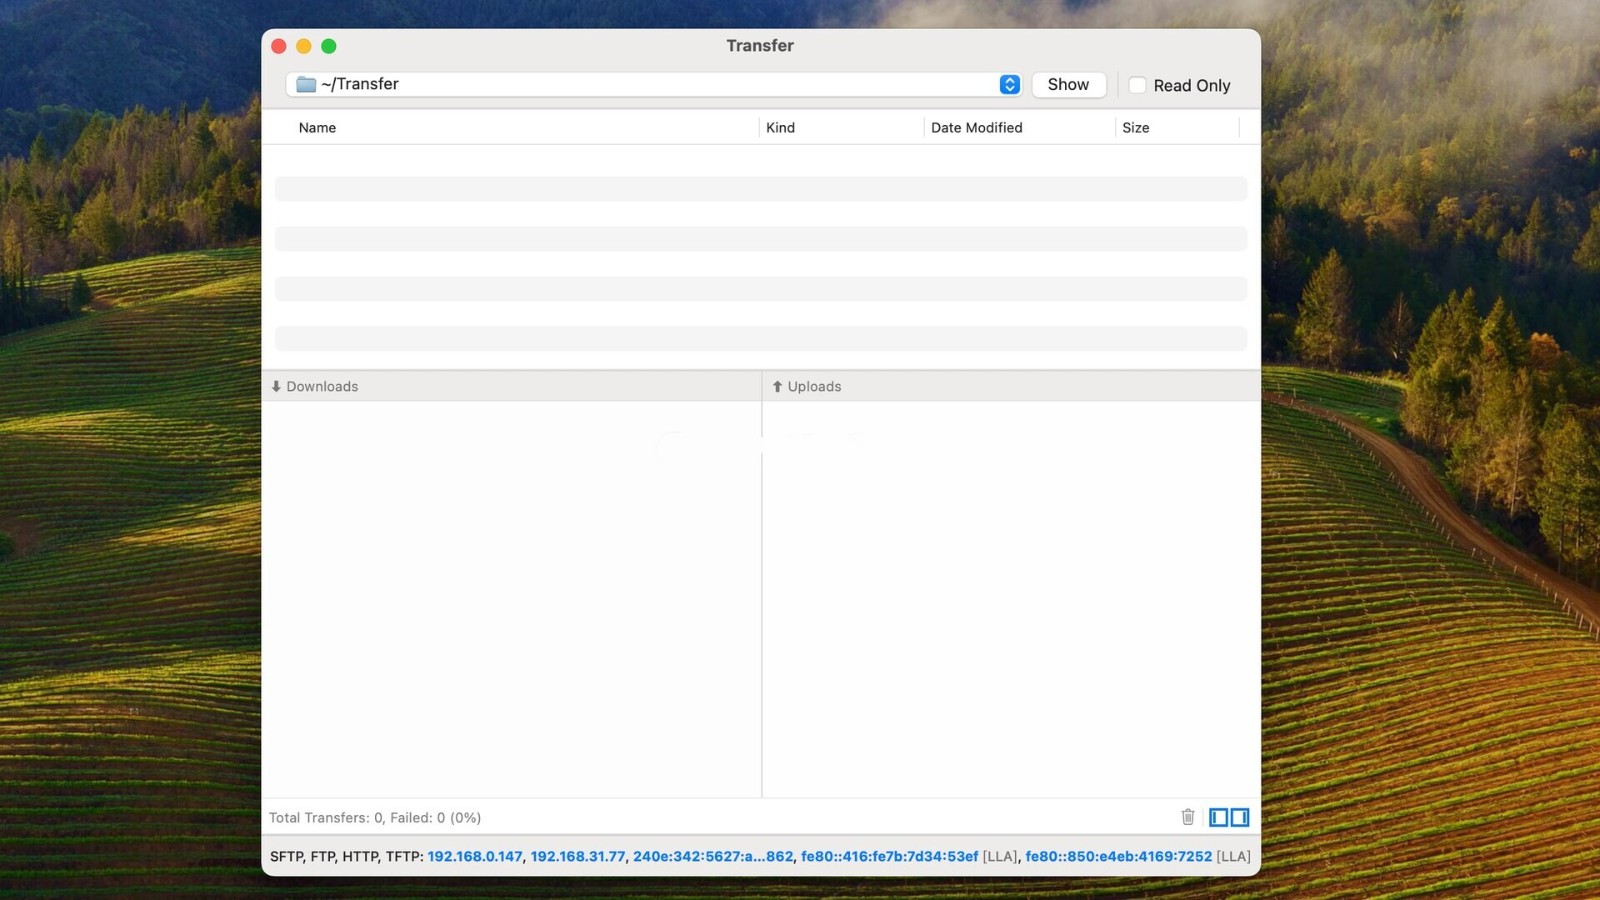Sort by Size column header

point(1135,128)
